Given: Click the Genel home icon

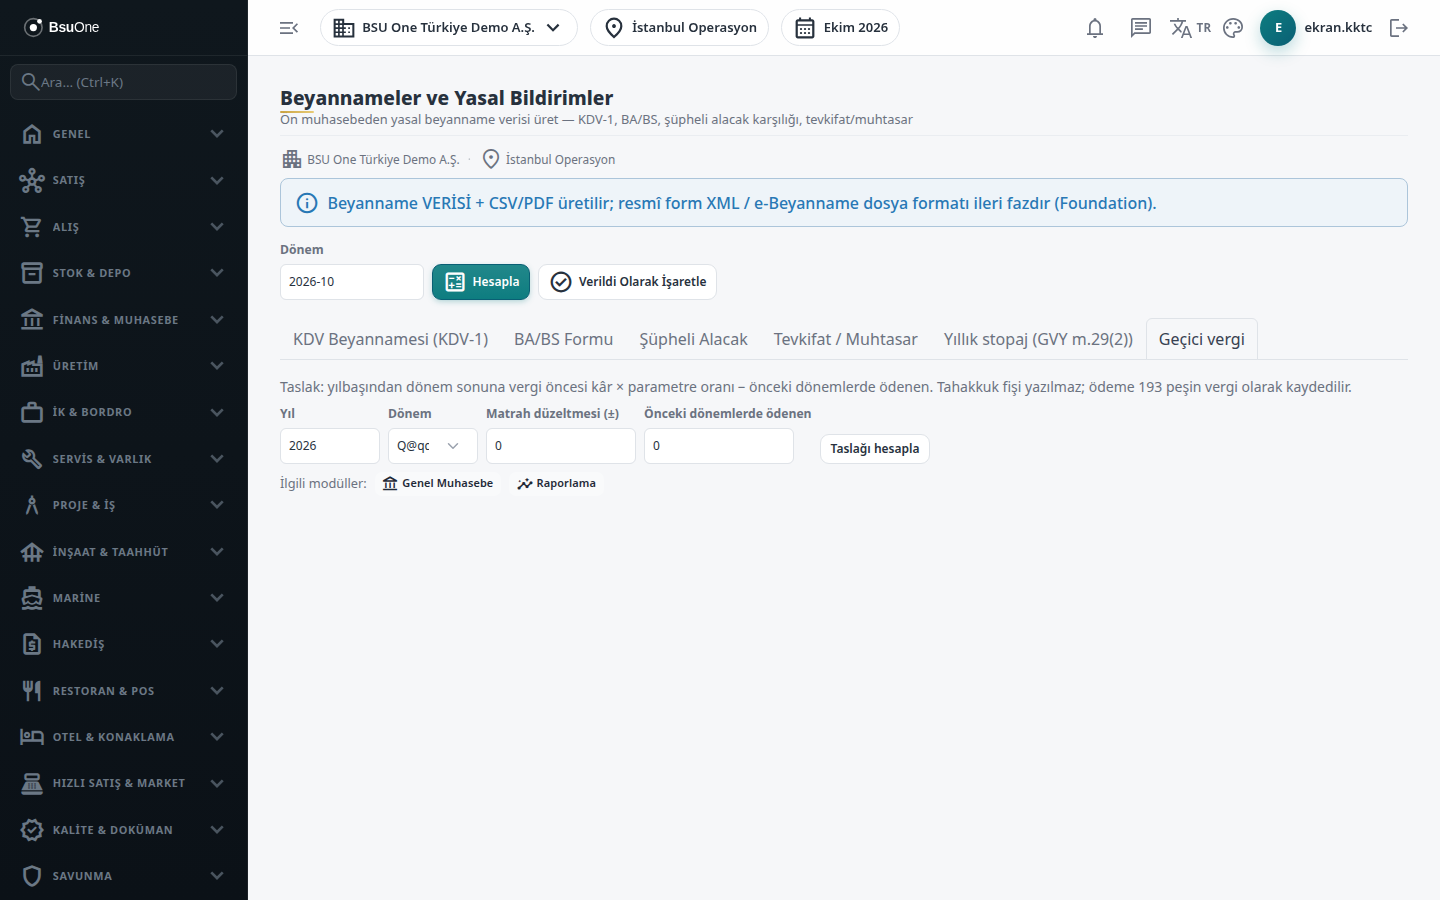Looking at the screenshot, I should [32, 134].
